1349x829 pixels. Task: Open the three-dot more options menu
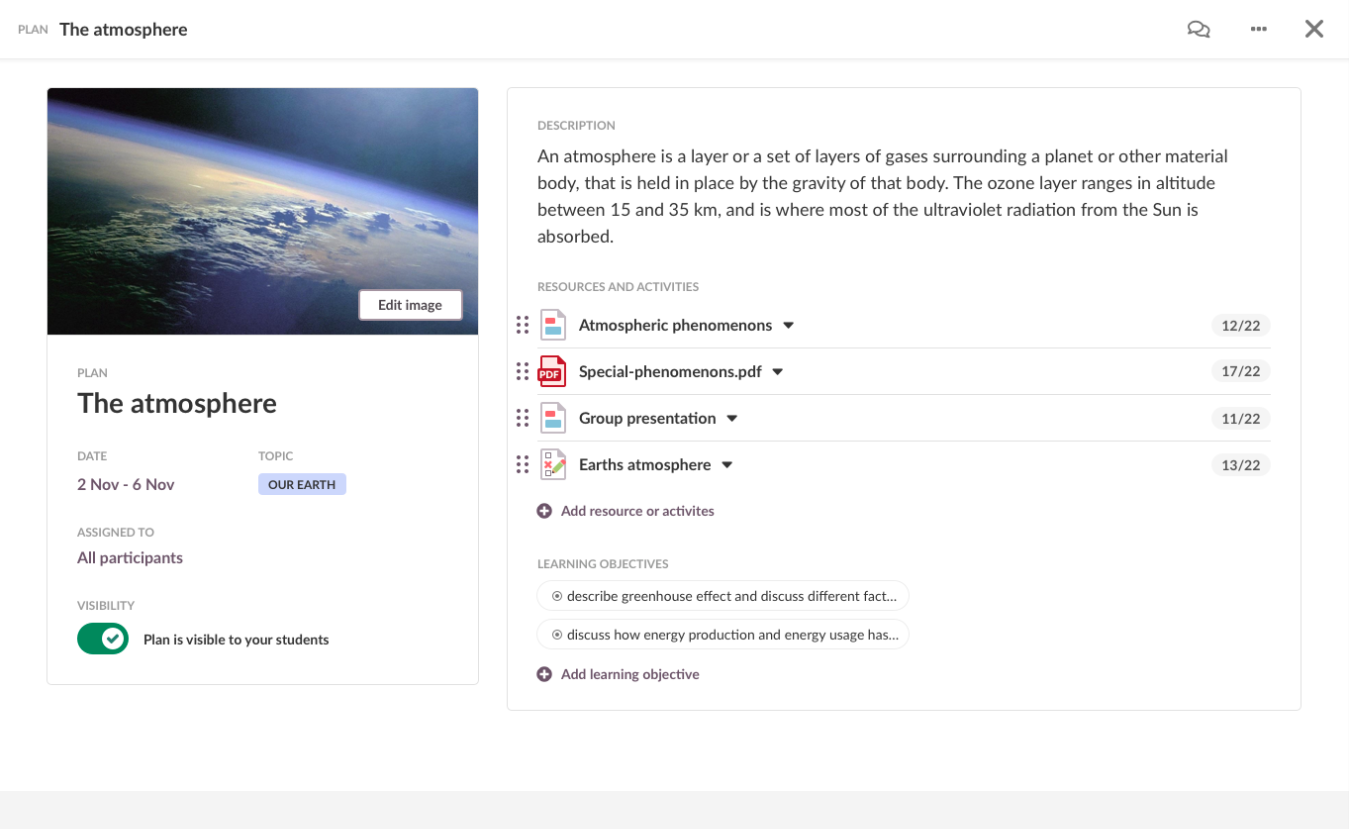click(1258, 29)
